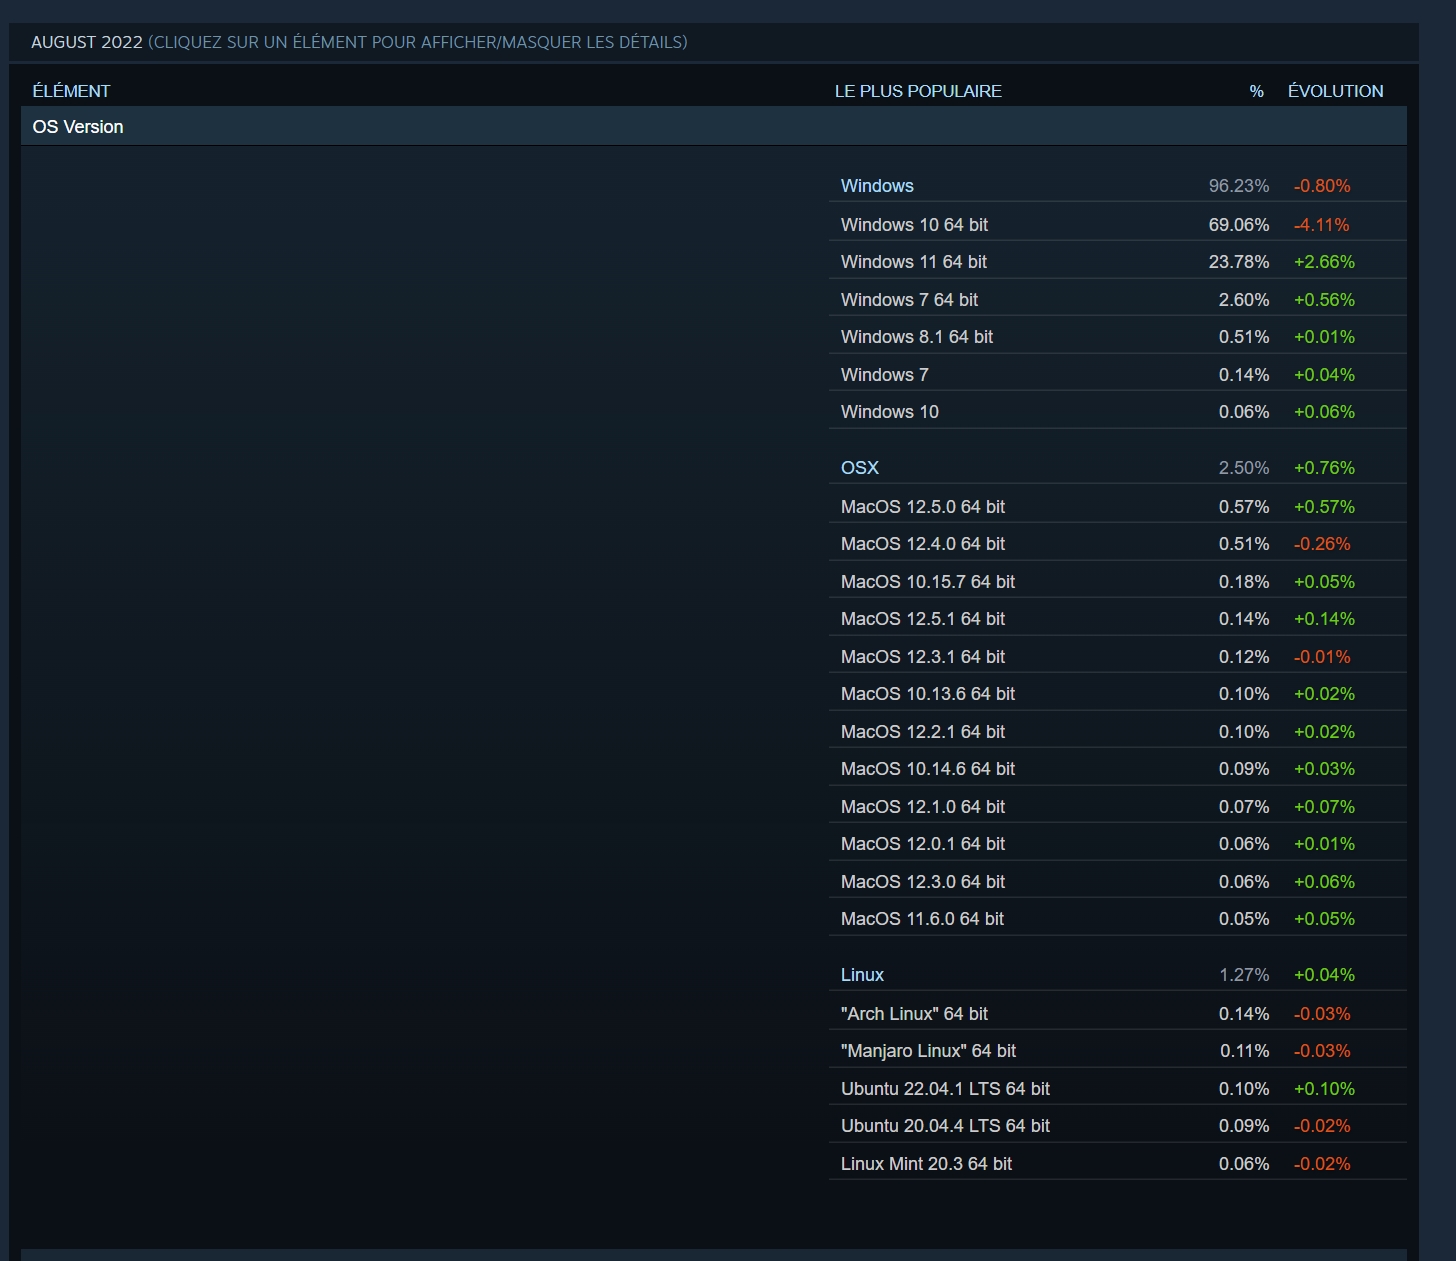Image resolution: width=1456 pixels, height=1261 pixels.
Task: Select the Windows category heading
Action: [877, 186]
